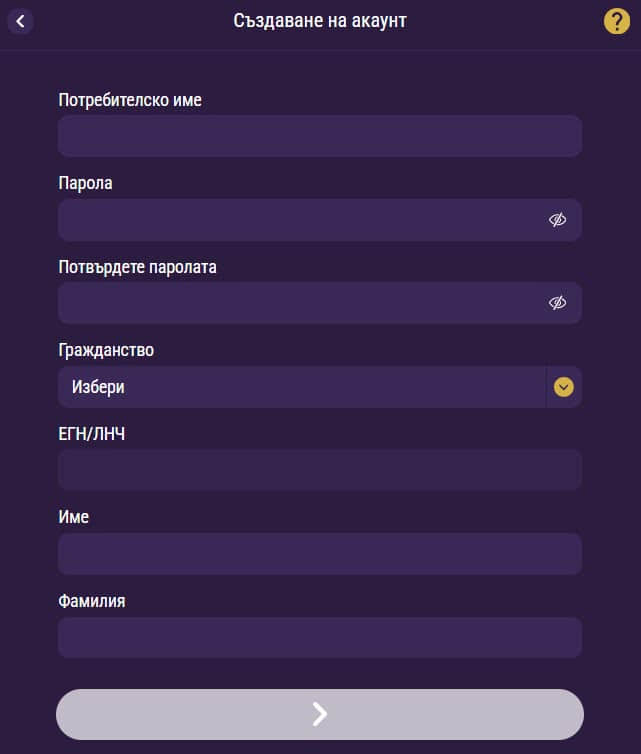Click the Гражданство label text
The width and height of the screenshot is (641, 754).
(106, 351)
